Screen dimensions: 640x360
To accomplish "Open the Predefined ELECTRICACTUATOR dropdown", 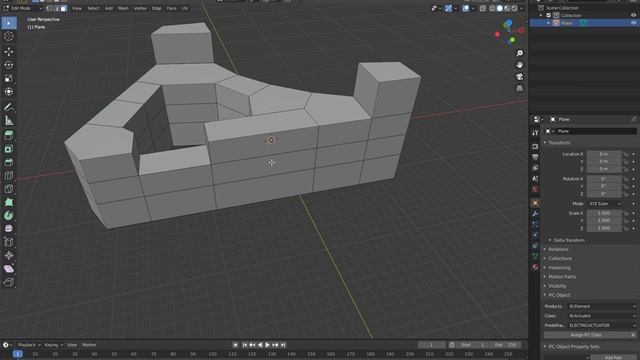I will [x=602, y=325].
